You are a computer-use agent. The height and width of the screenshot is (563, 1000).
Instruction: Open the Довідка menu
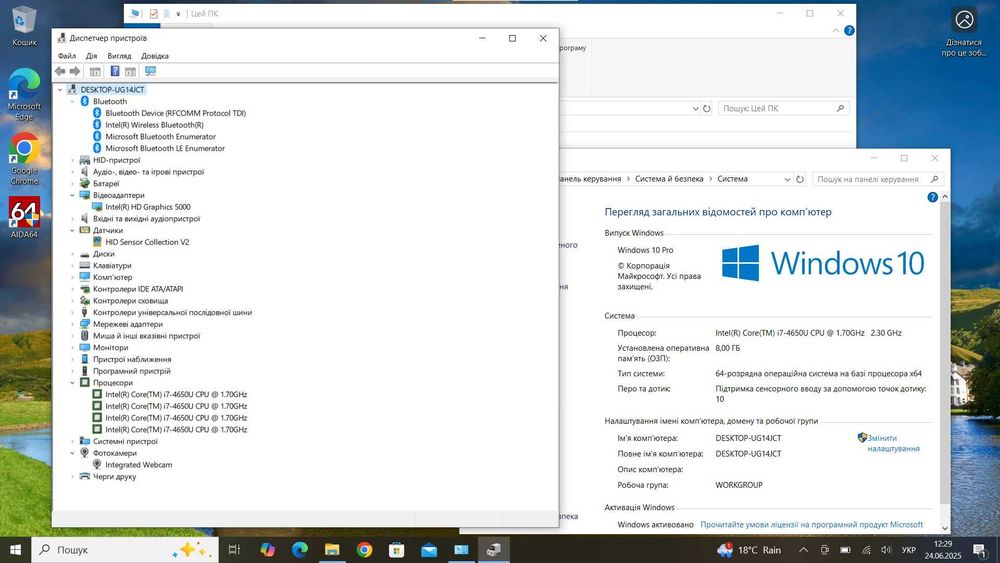coord(155,56)
